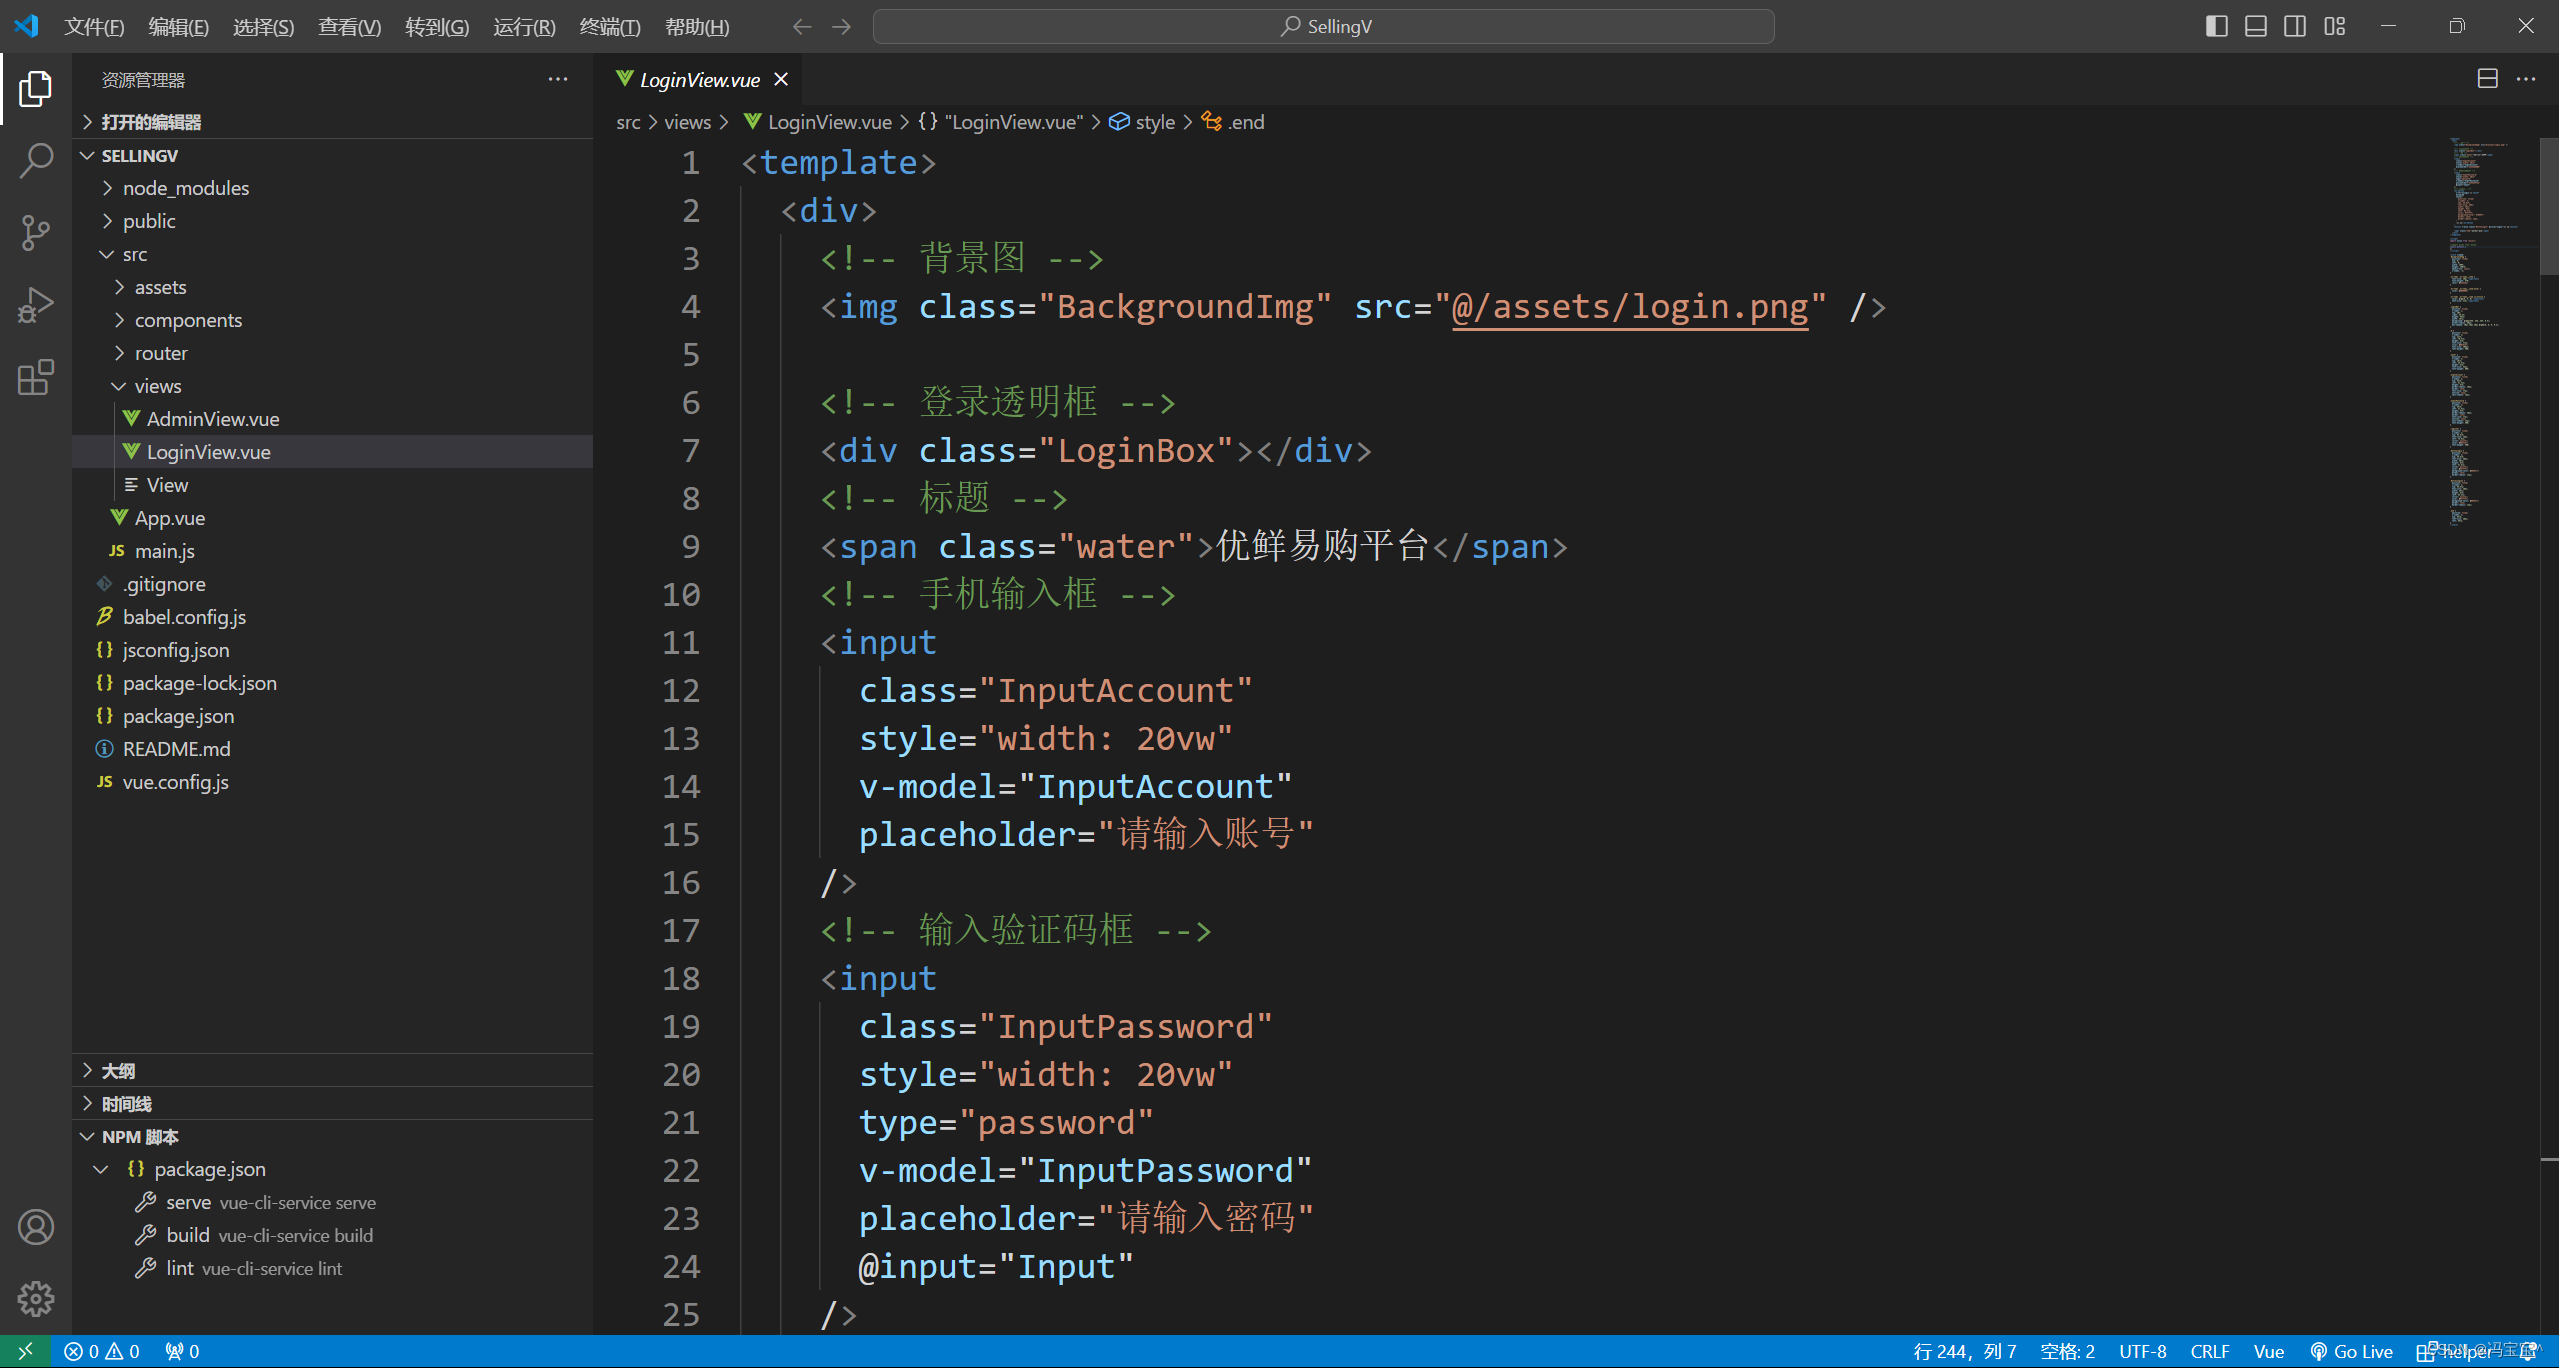The height and width of the screenshot is (1368, 2559).
Task: Open the Manage gear settings icon
Action: click(36, 1299)
